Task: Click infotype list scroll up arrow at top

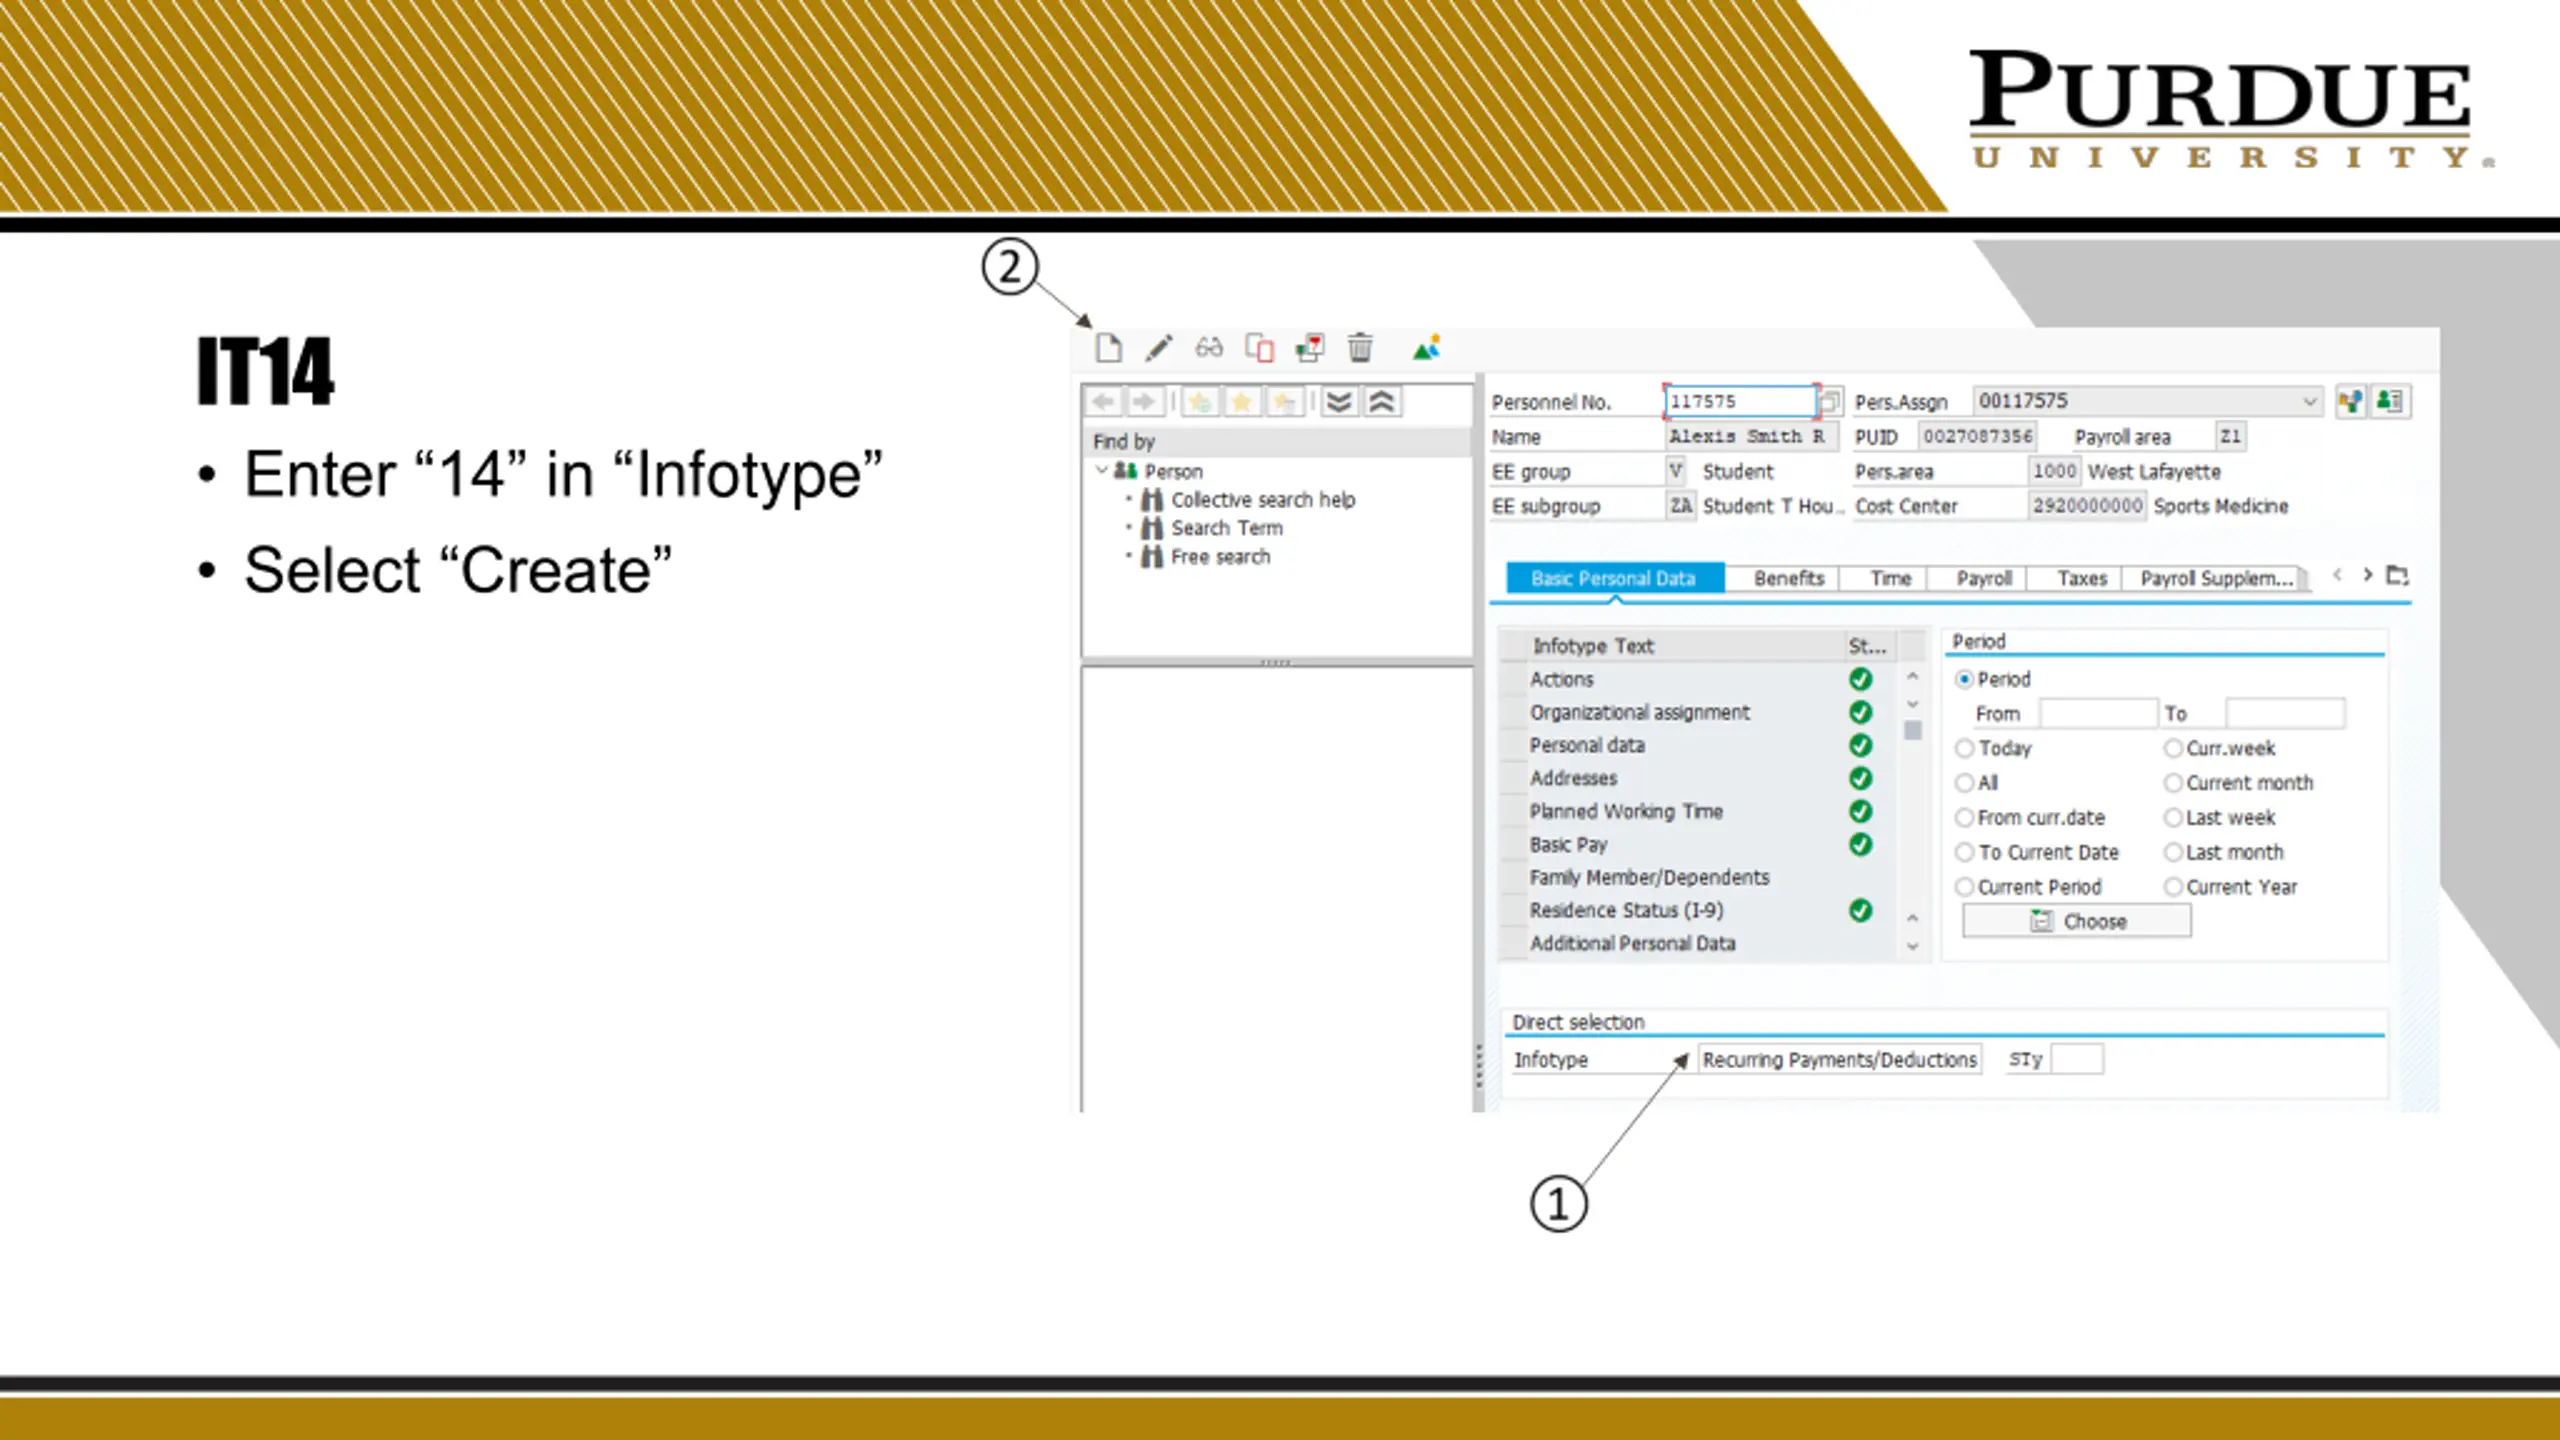Action: coord(1912,677)
